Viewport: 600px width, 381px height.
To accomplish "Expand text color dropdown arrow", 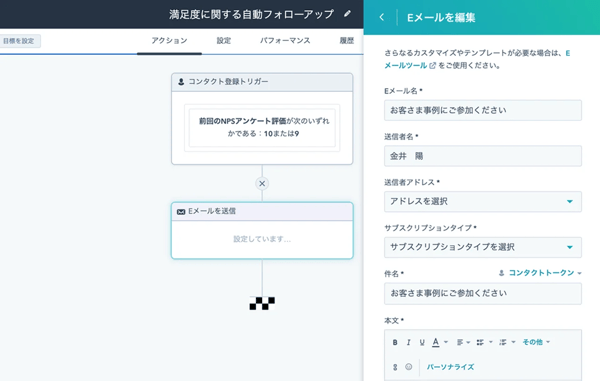I will pos(446,342).
